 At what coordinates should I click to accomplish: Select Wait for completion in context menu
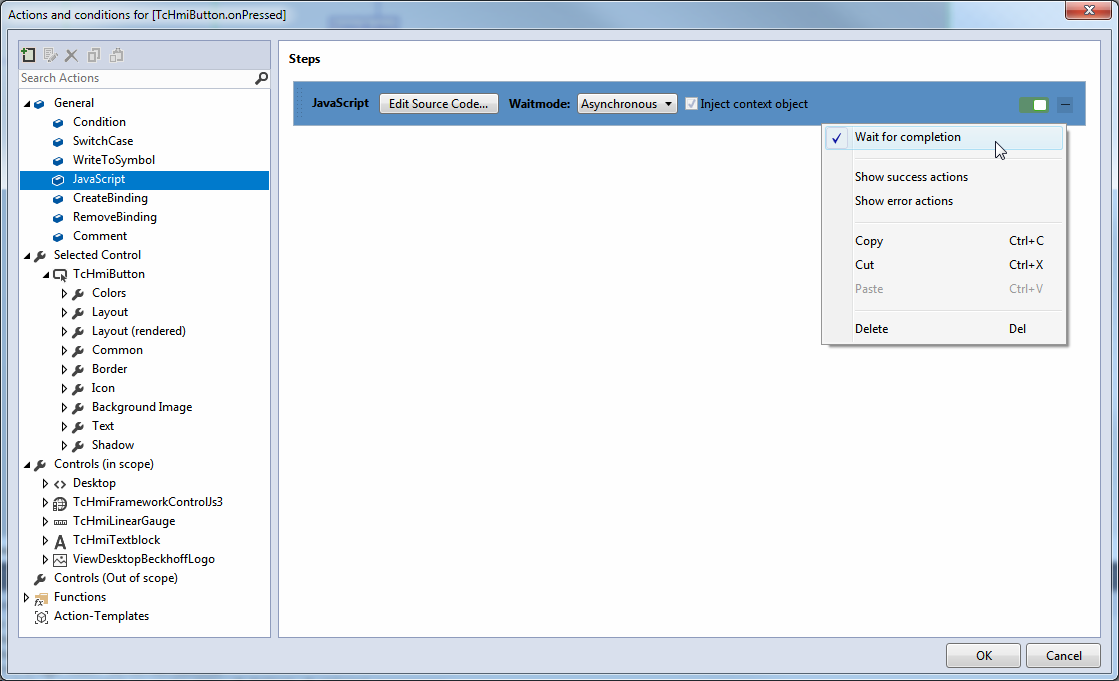click(x=943, y=137)
